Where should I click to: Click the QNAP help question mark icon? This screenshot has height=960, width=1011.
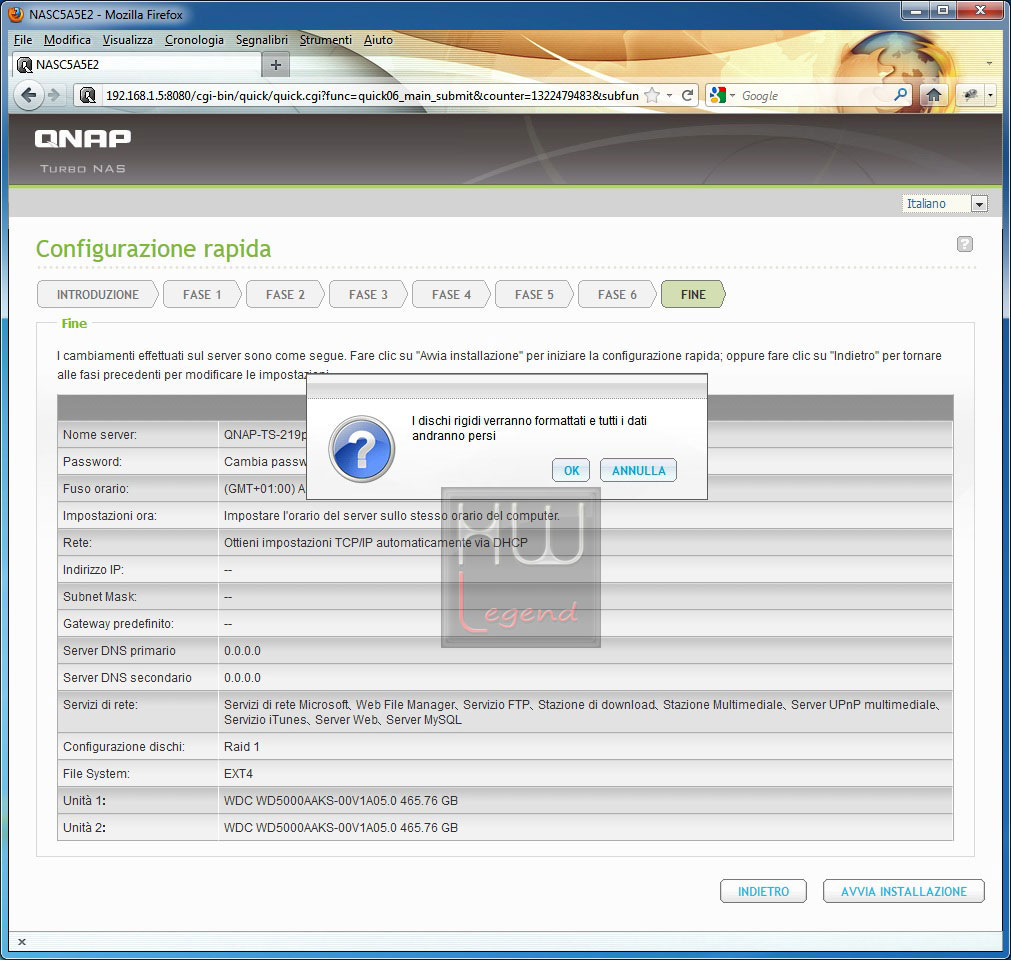click(965, 244)
